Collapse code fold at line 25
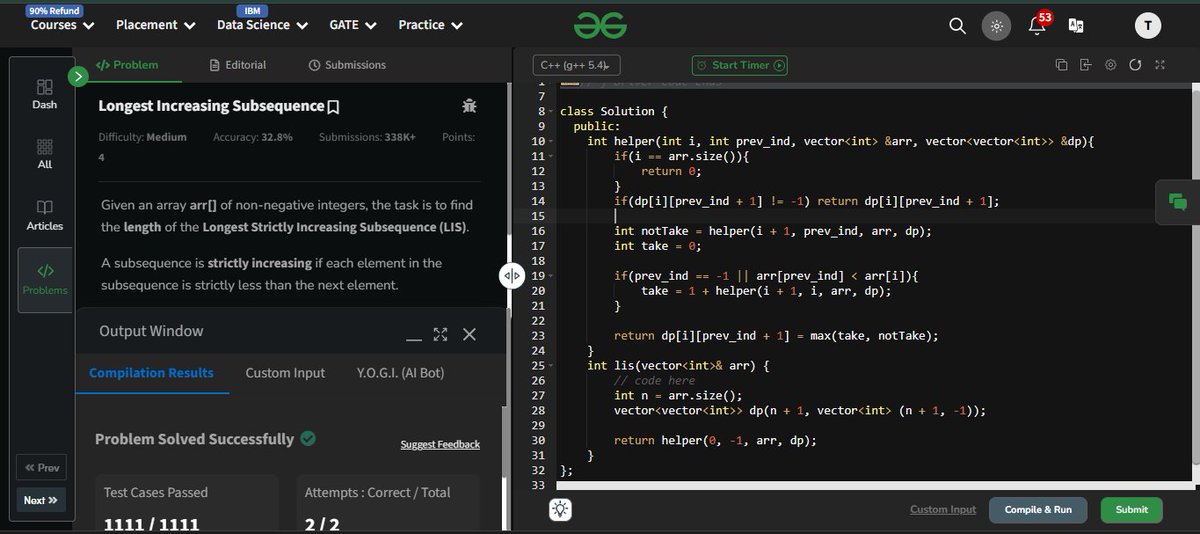 click(x=551, y=366)
